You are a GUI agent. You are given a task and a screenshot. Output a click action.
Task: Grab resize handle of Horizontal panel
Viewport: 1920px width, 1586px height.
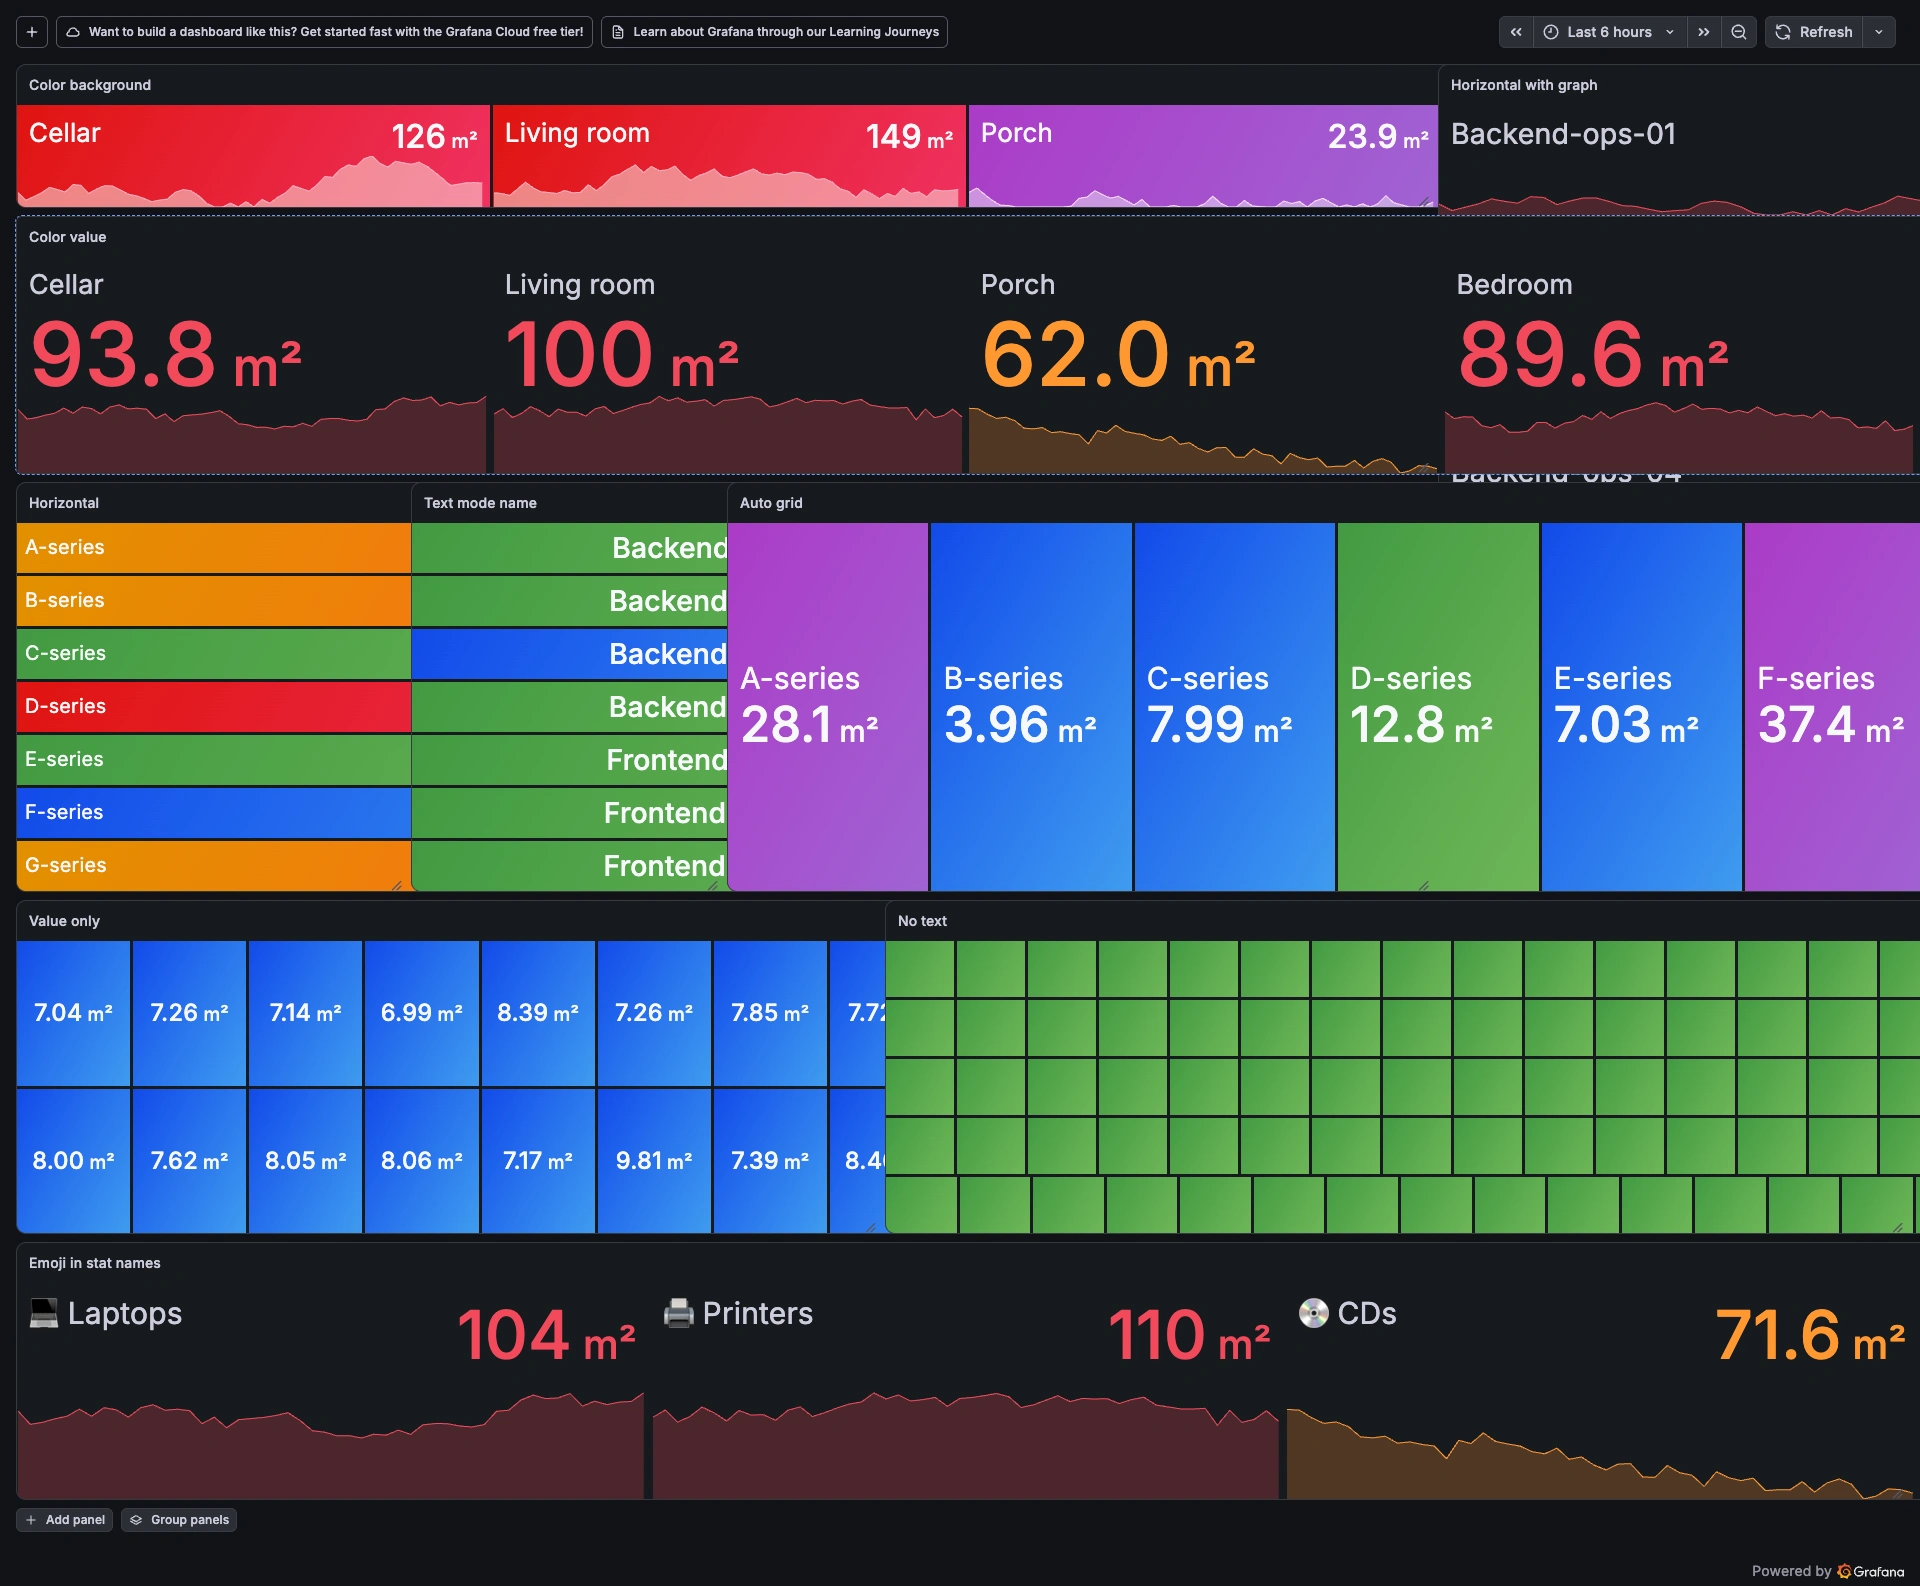tap(397, 885)
